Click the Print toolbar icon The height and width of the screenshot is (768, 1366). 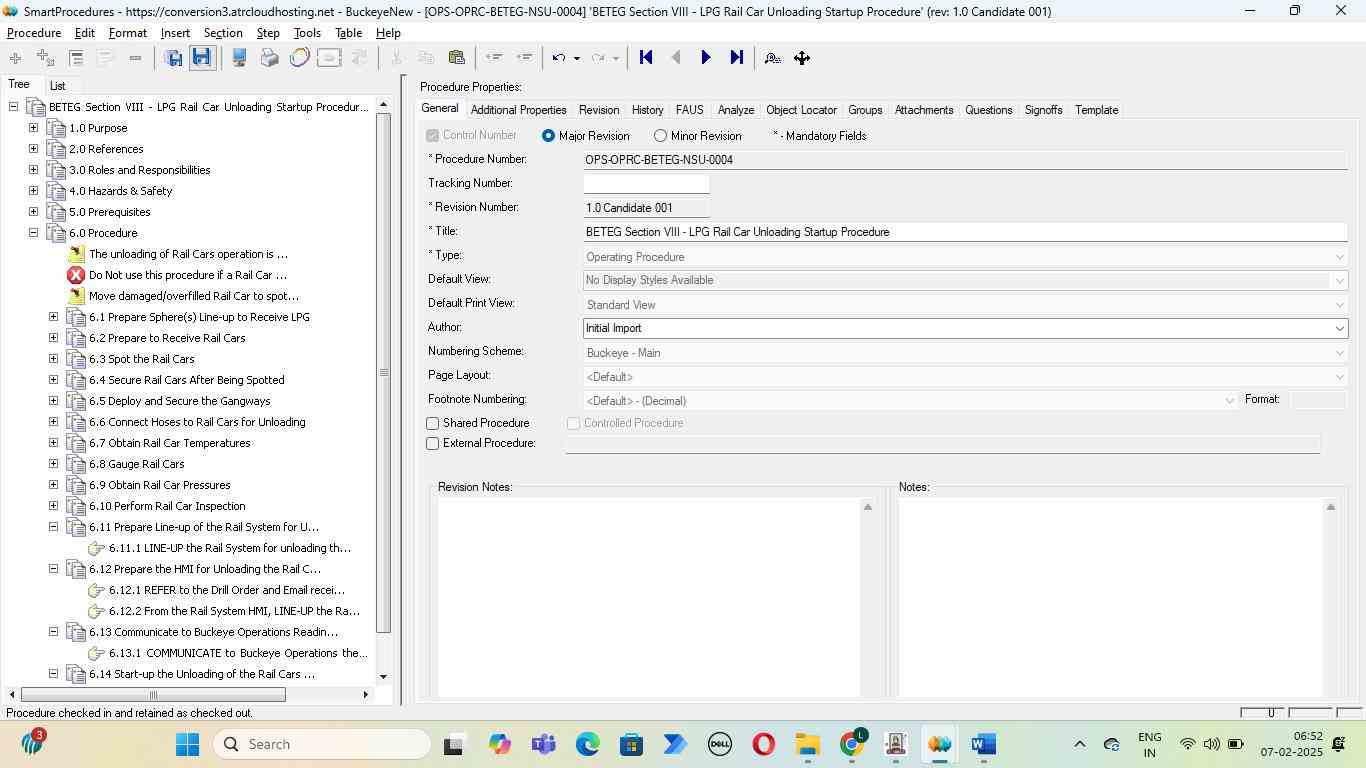269,58
